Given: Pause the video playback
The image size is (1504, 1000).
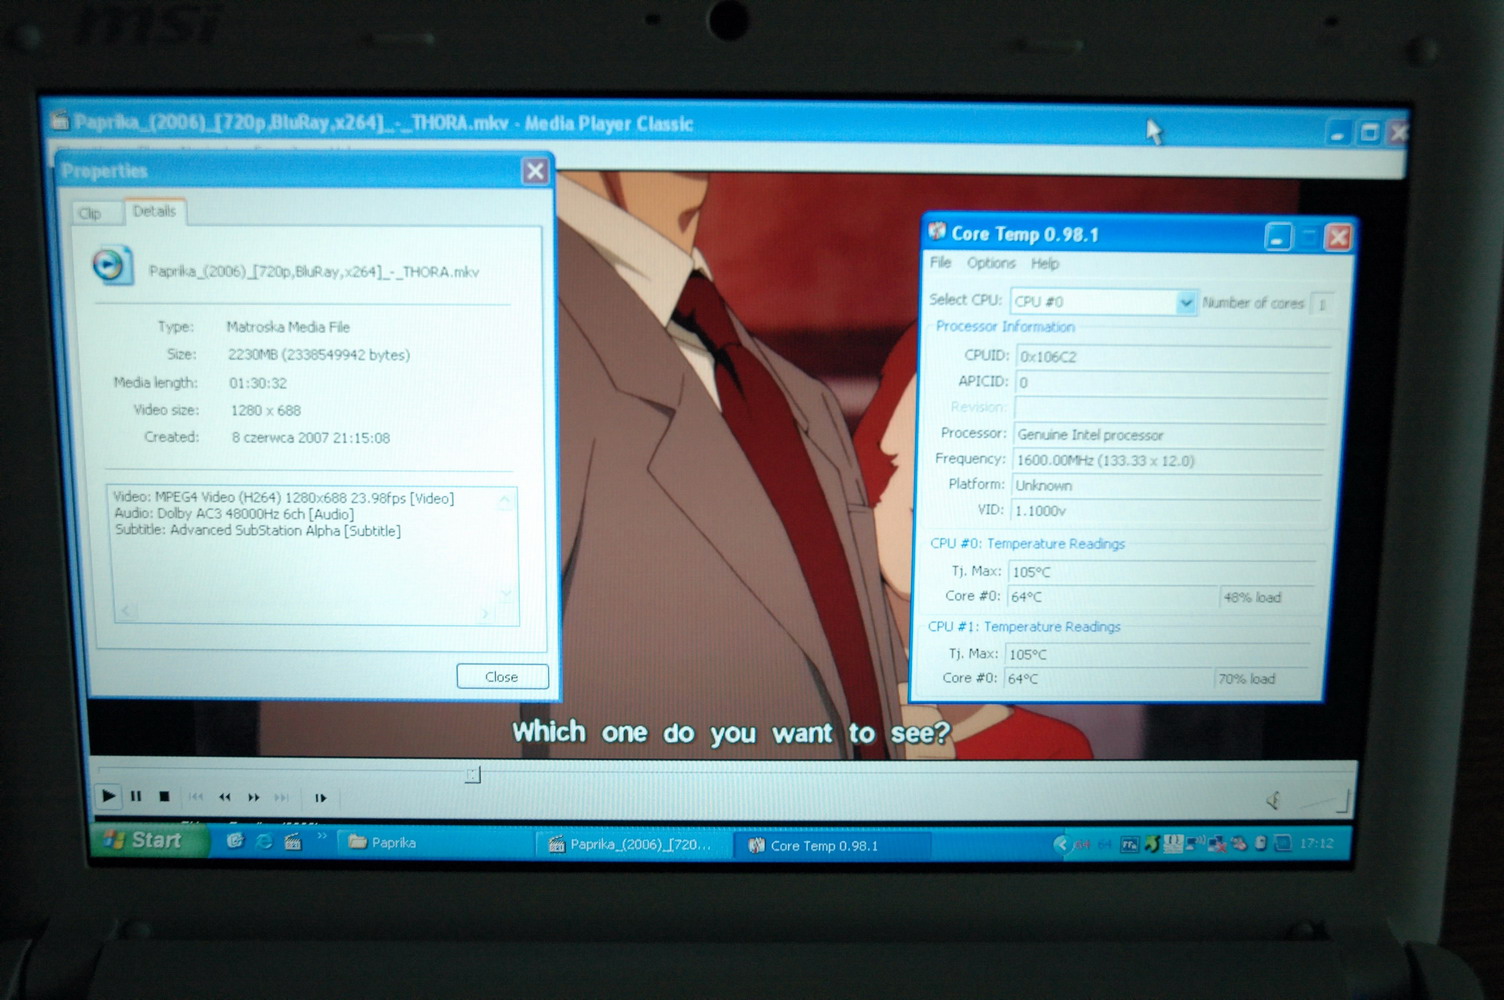Looking at the screenshot, I should pyautogui.click(x=136, y=797).
